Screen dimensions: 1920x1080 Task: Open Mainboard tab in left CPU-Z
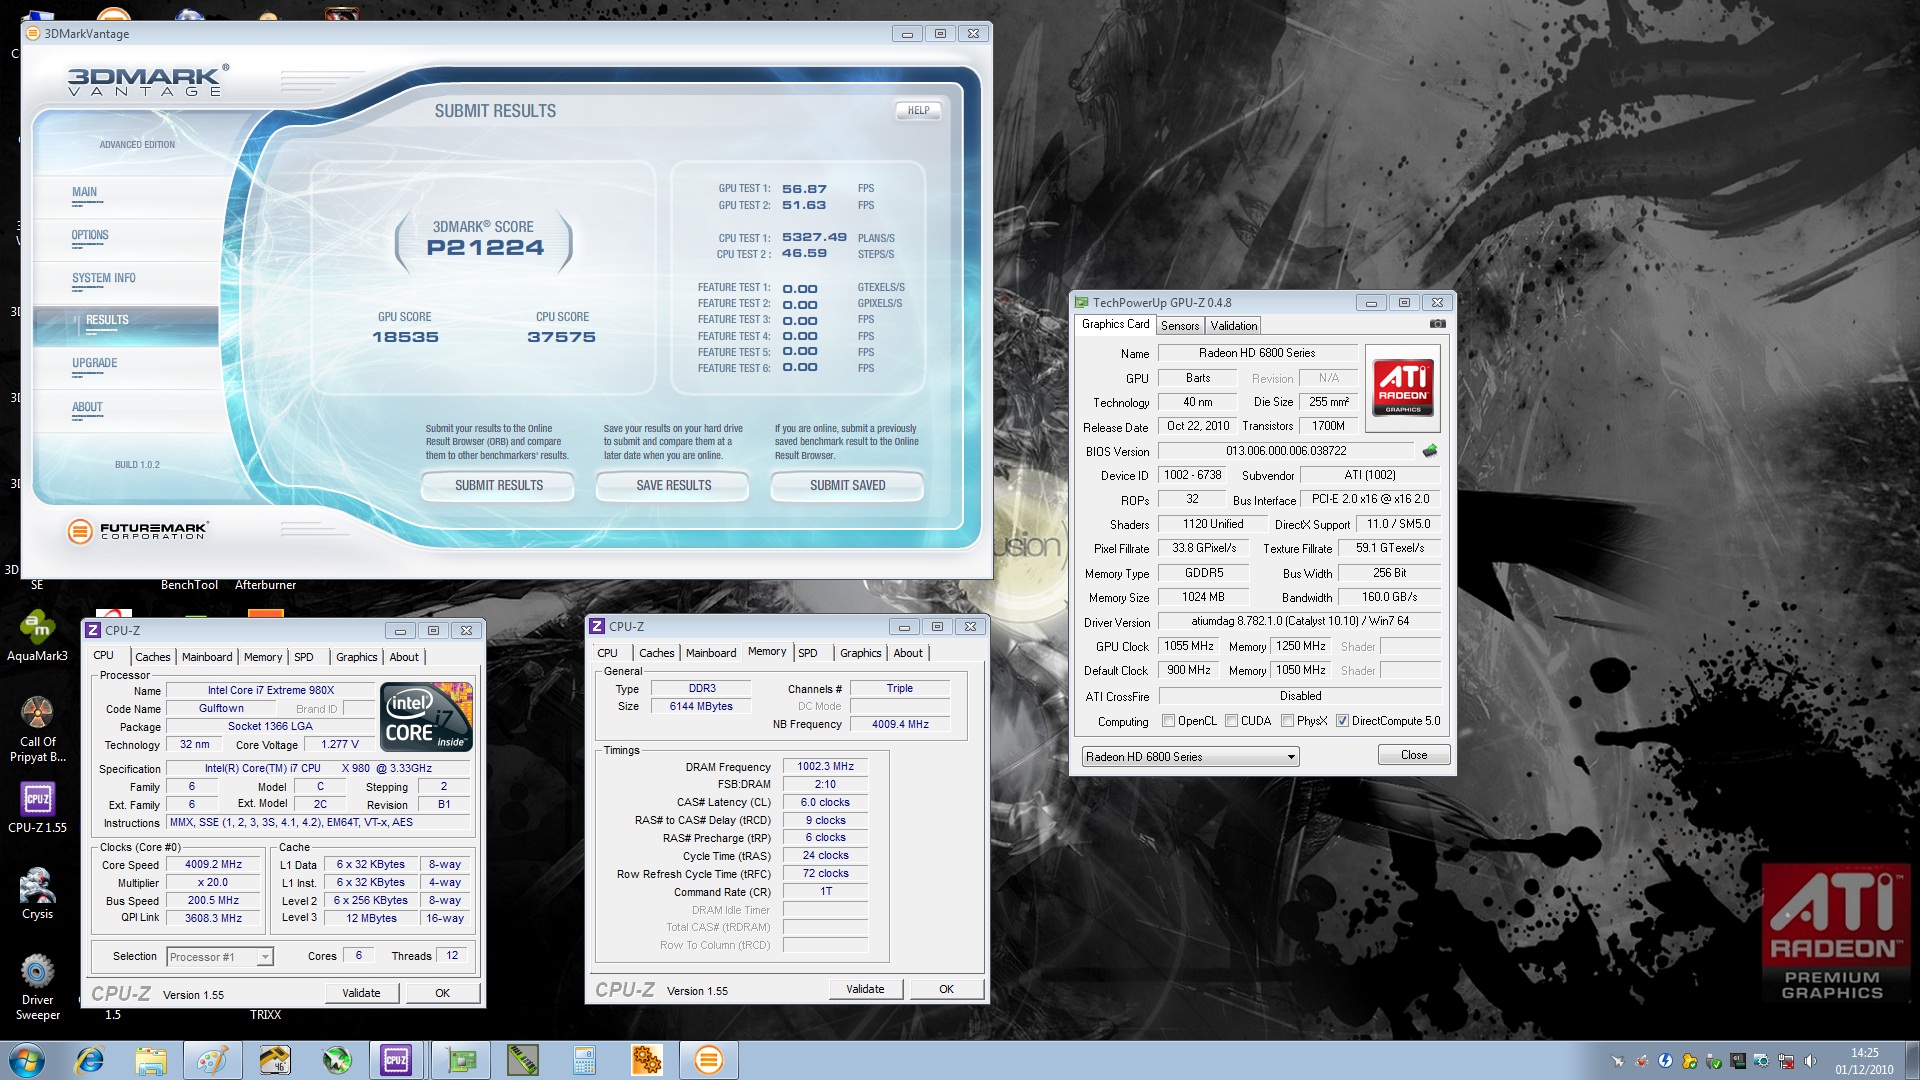tap(207, 657)
